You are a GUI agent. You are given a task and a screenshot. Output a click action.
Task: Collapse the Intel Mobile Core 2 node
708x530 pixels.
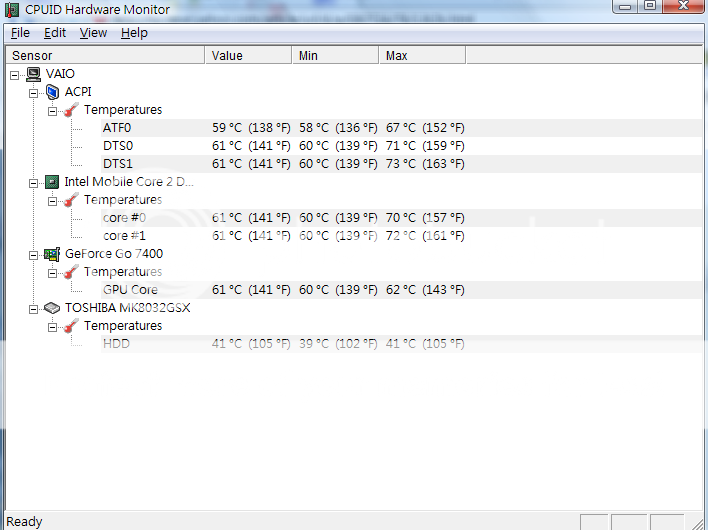[33, 183]
